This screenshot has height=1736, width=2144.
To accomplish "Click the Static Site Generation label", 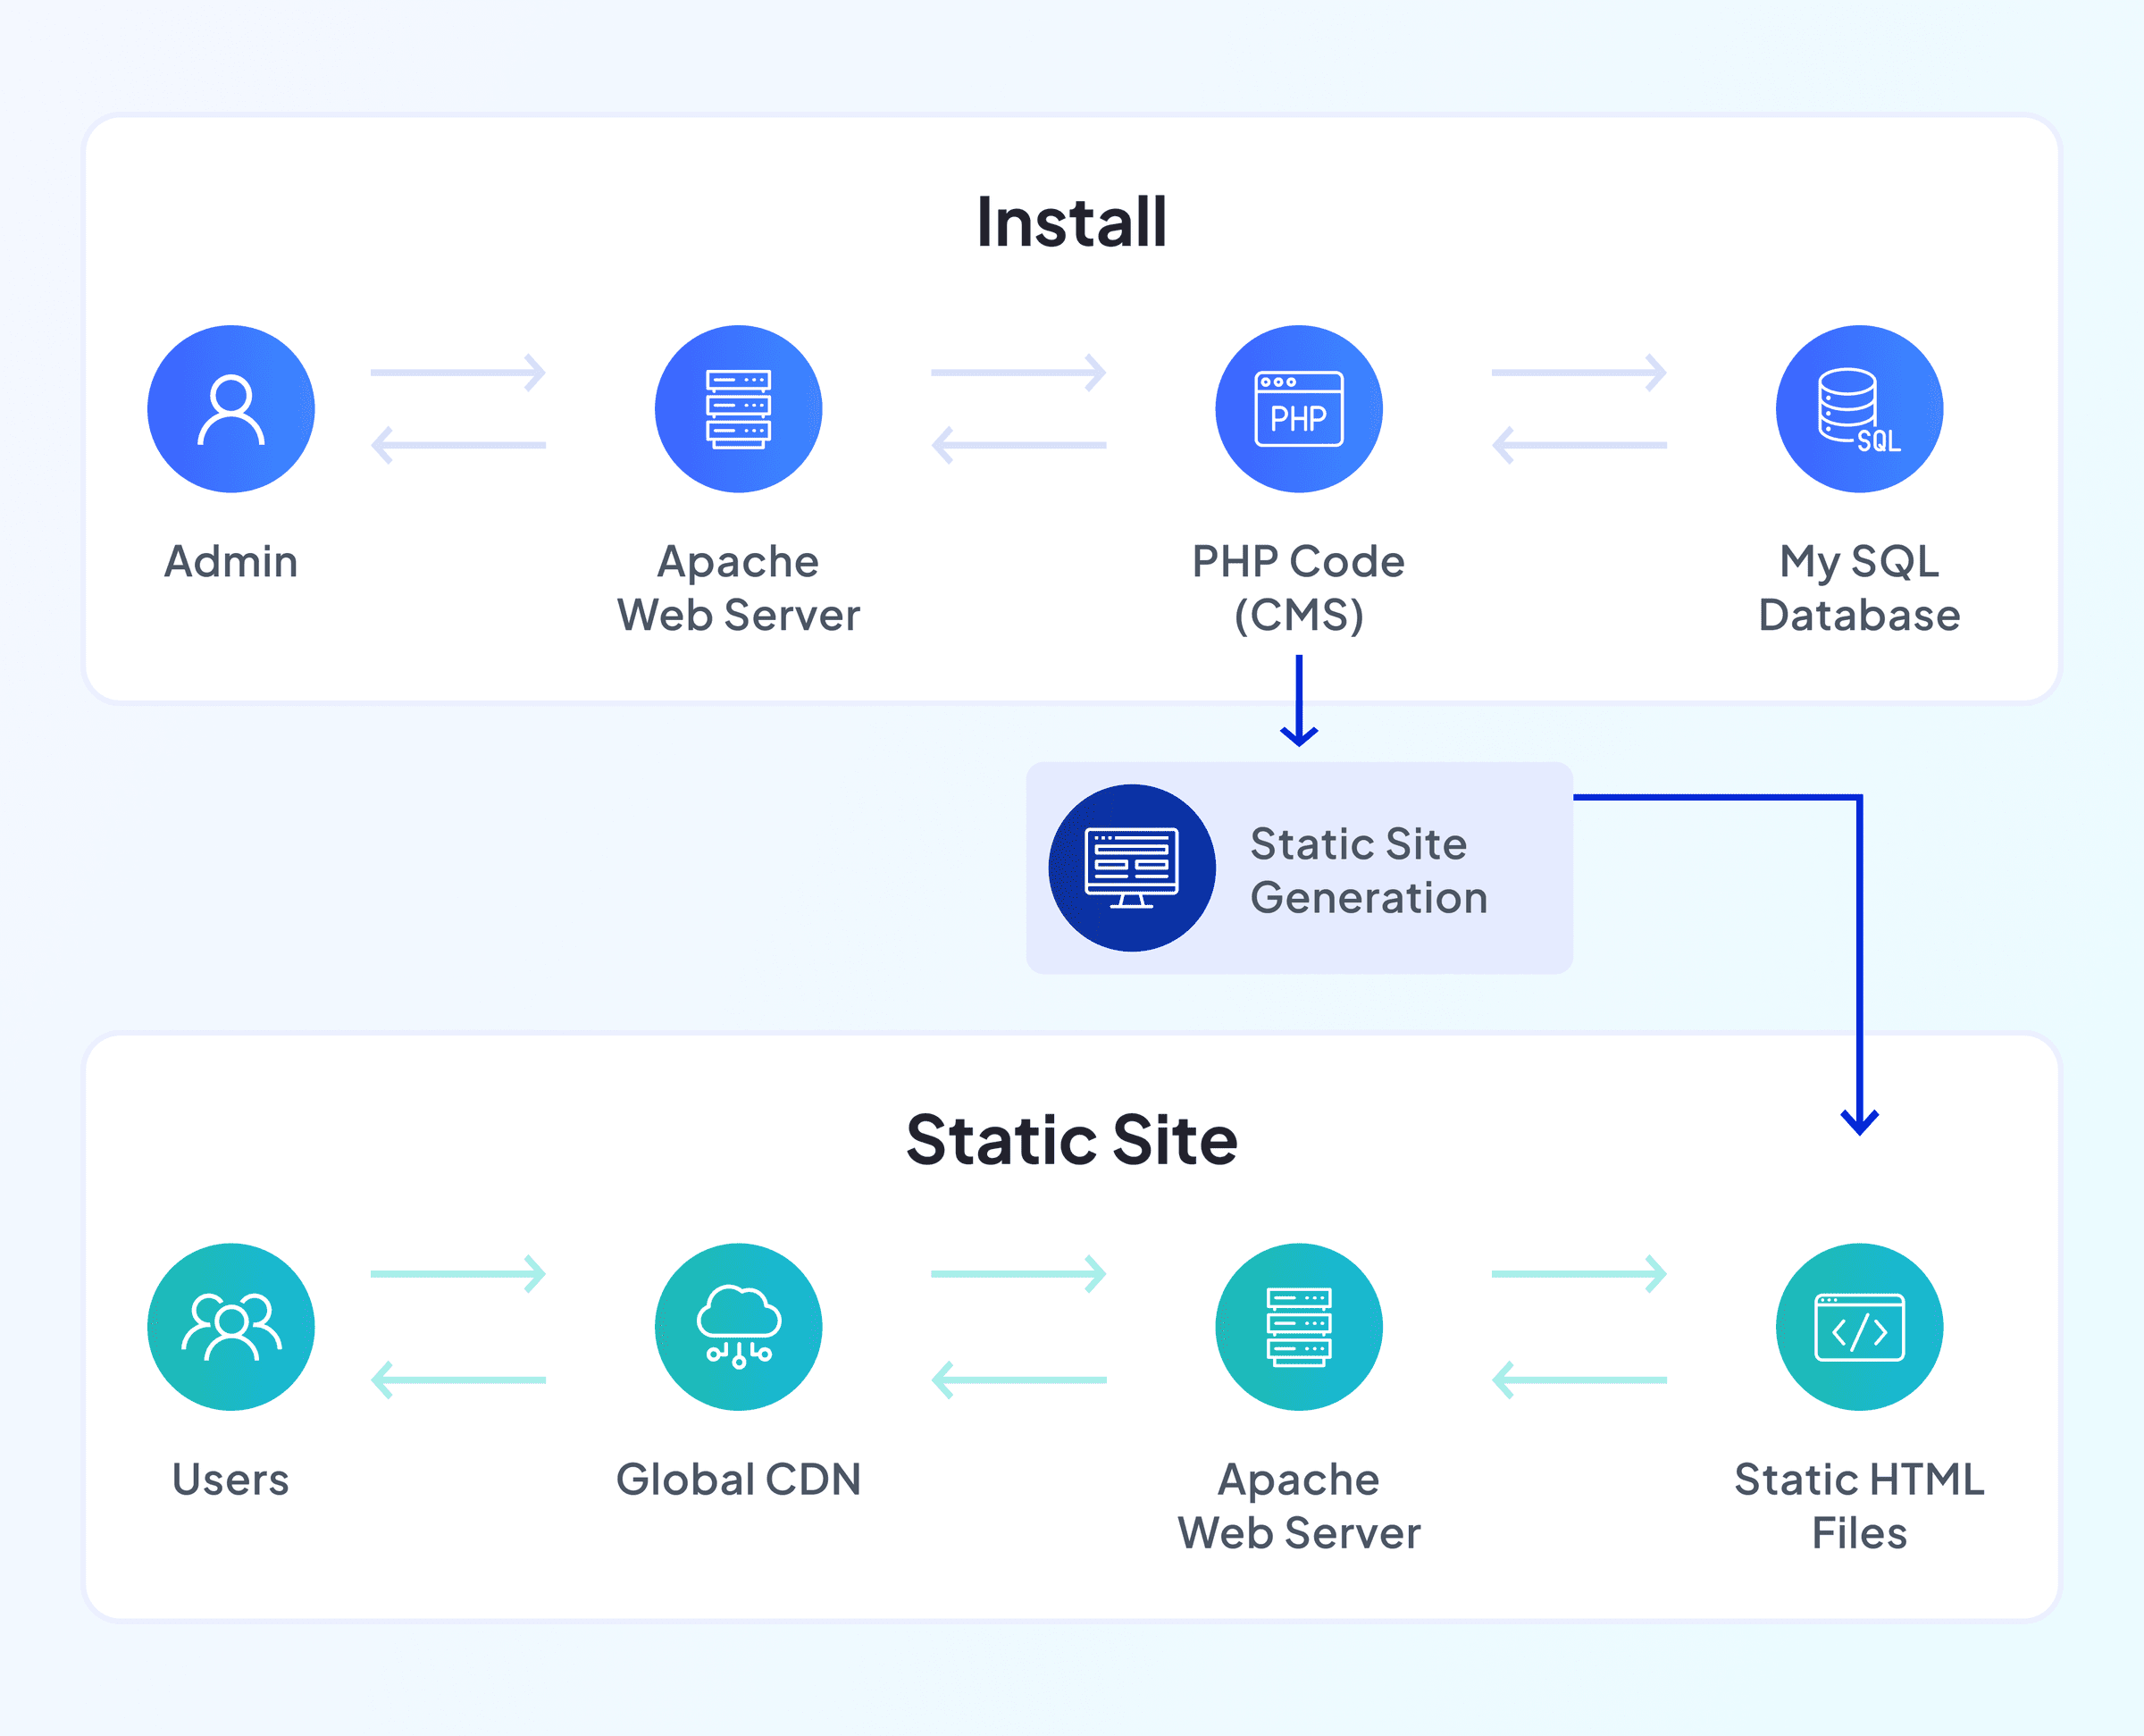I will click(1369, 870).
